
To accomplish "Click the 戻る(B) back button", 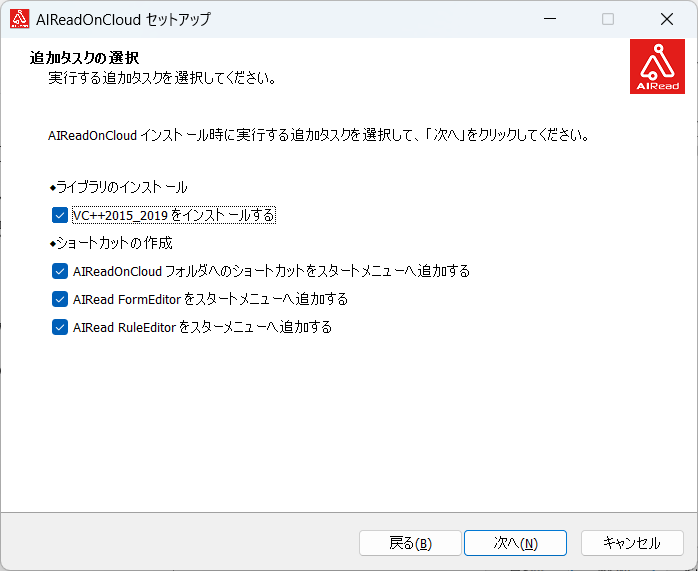I will click(x=410, y=543).
